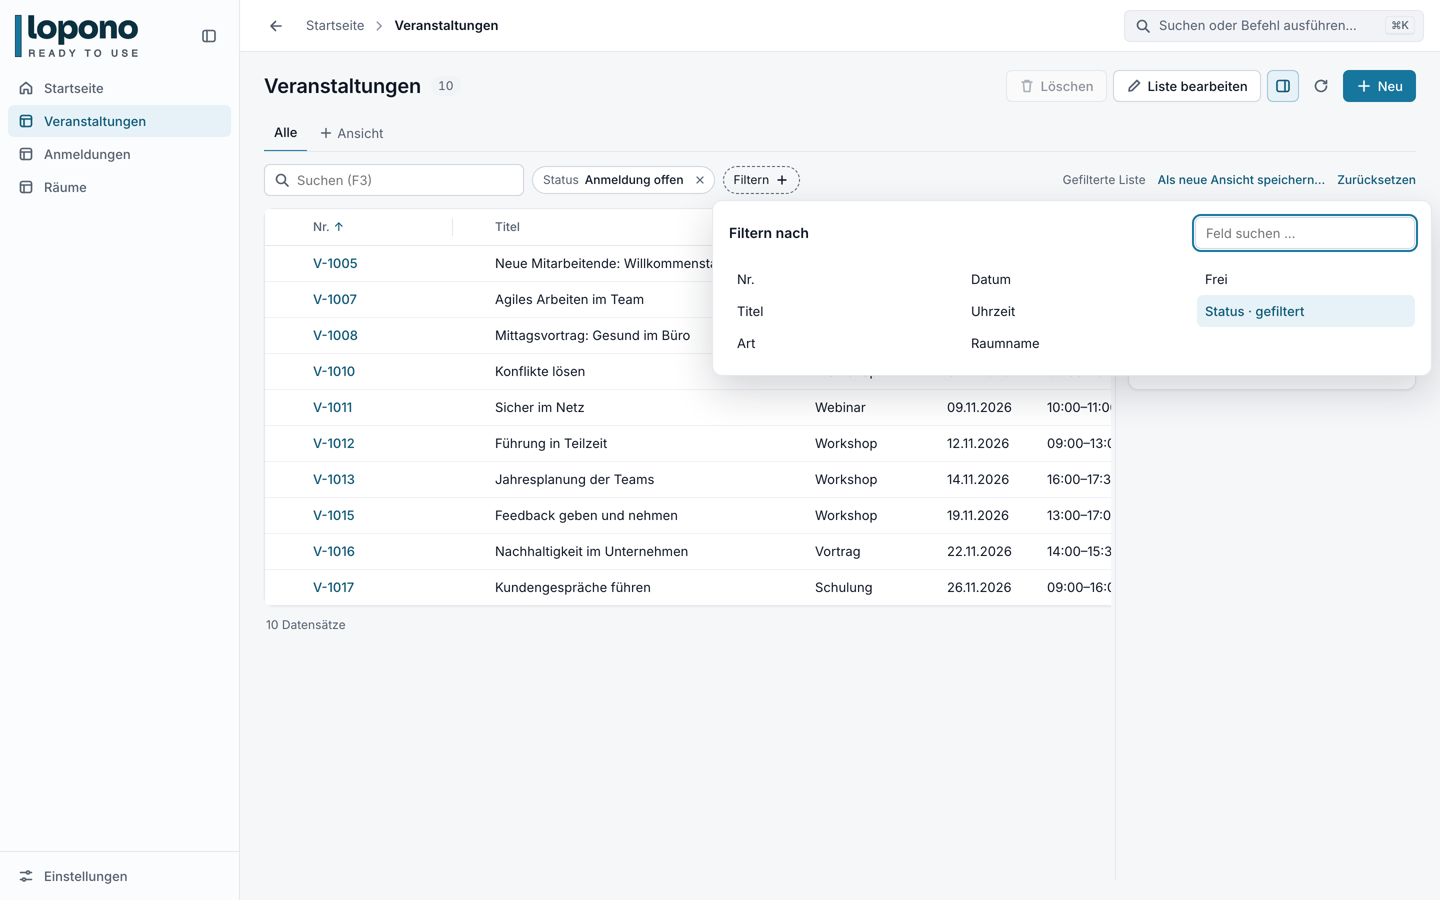1440x900 pixels.
Task: Open record V-1007
Action: [335, 299]
